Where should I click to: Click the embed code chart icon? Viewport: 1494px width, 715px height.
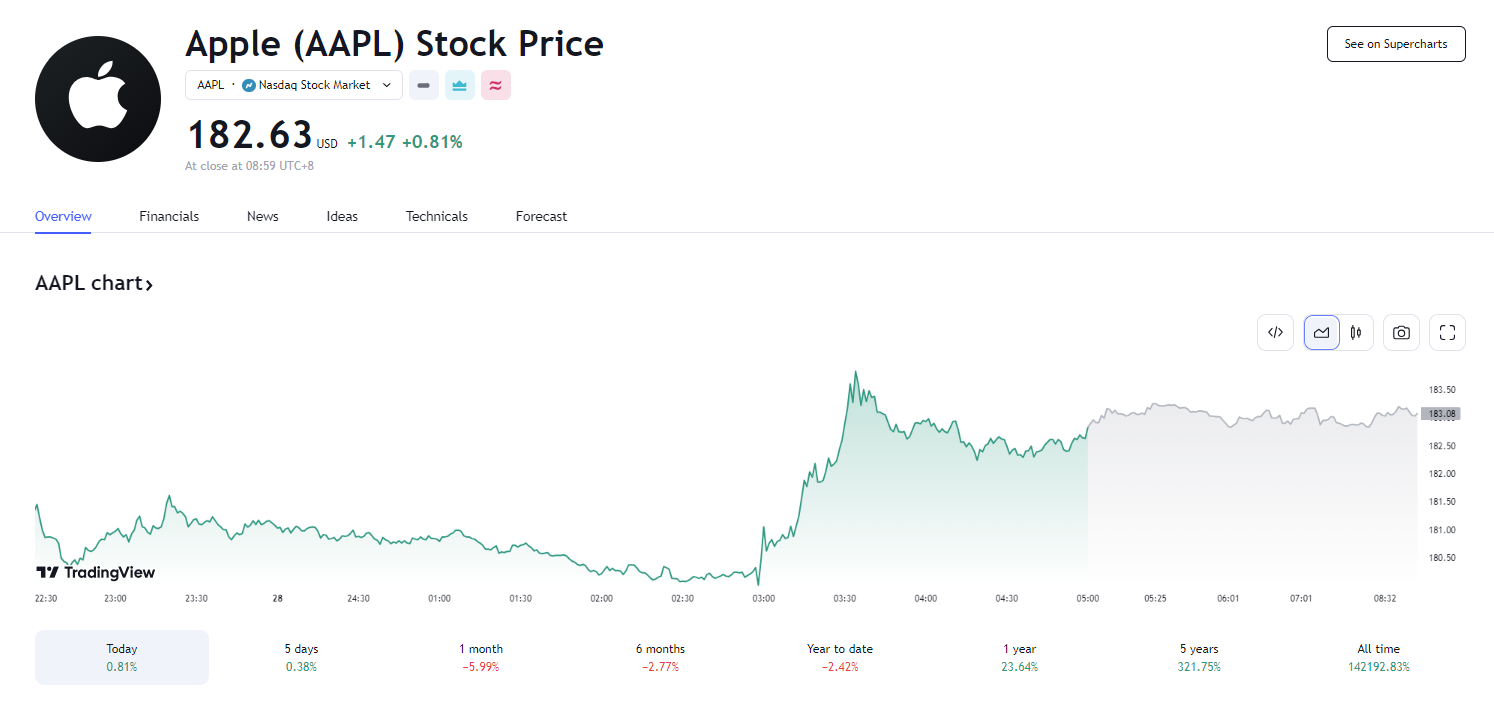[x=1275, y=333]
